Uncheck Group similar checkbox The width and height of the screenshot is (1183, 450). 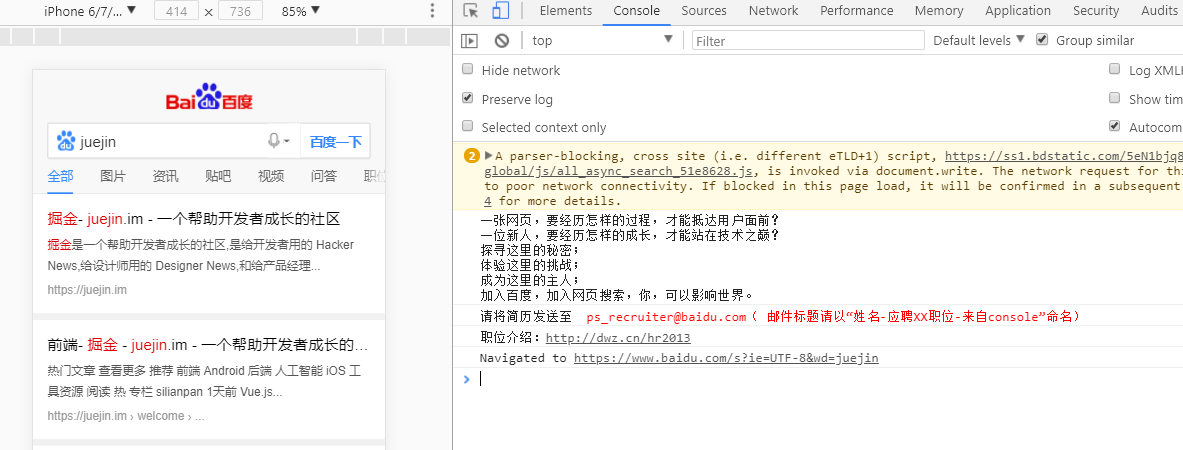(1043, 40)
